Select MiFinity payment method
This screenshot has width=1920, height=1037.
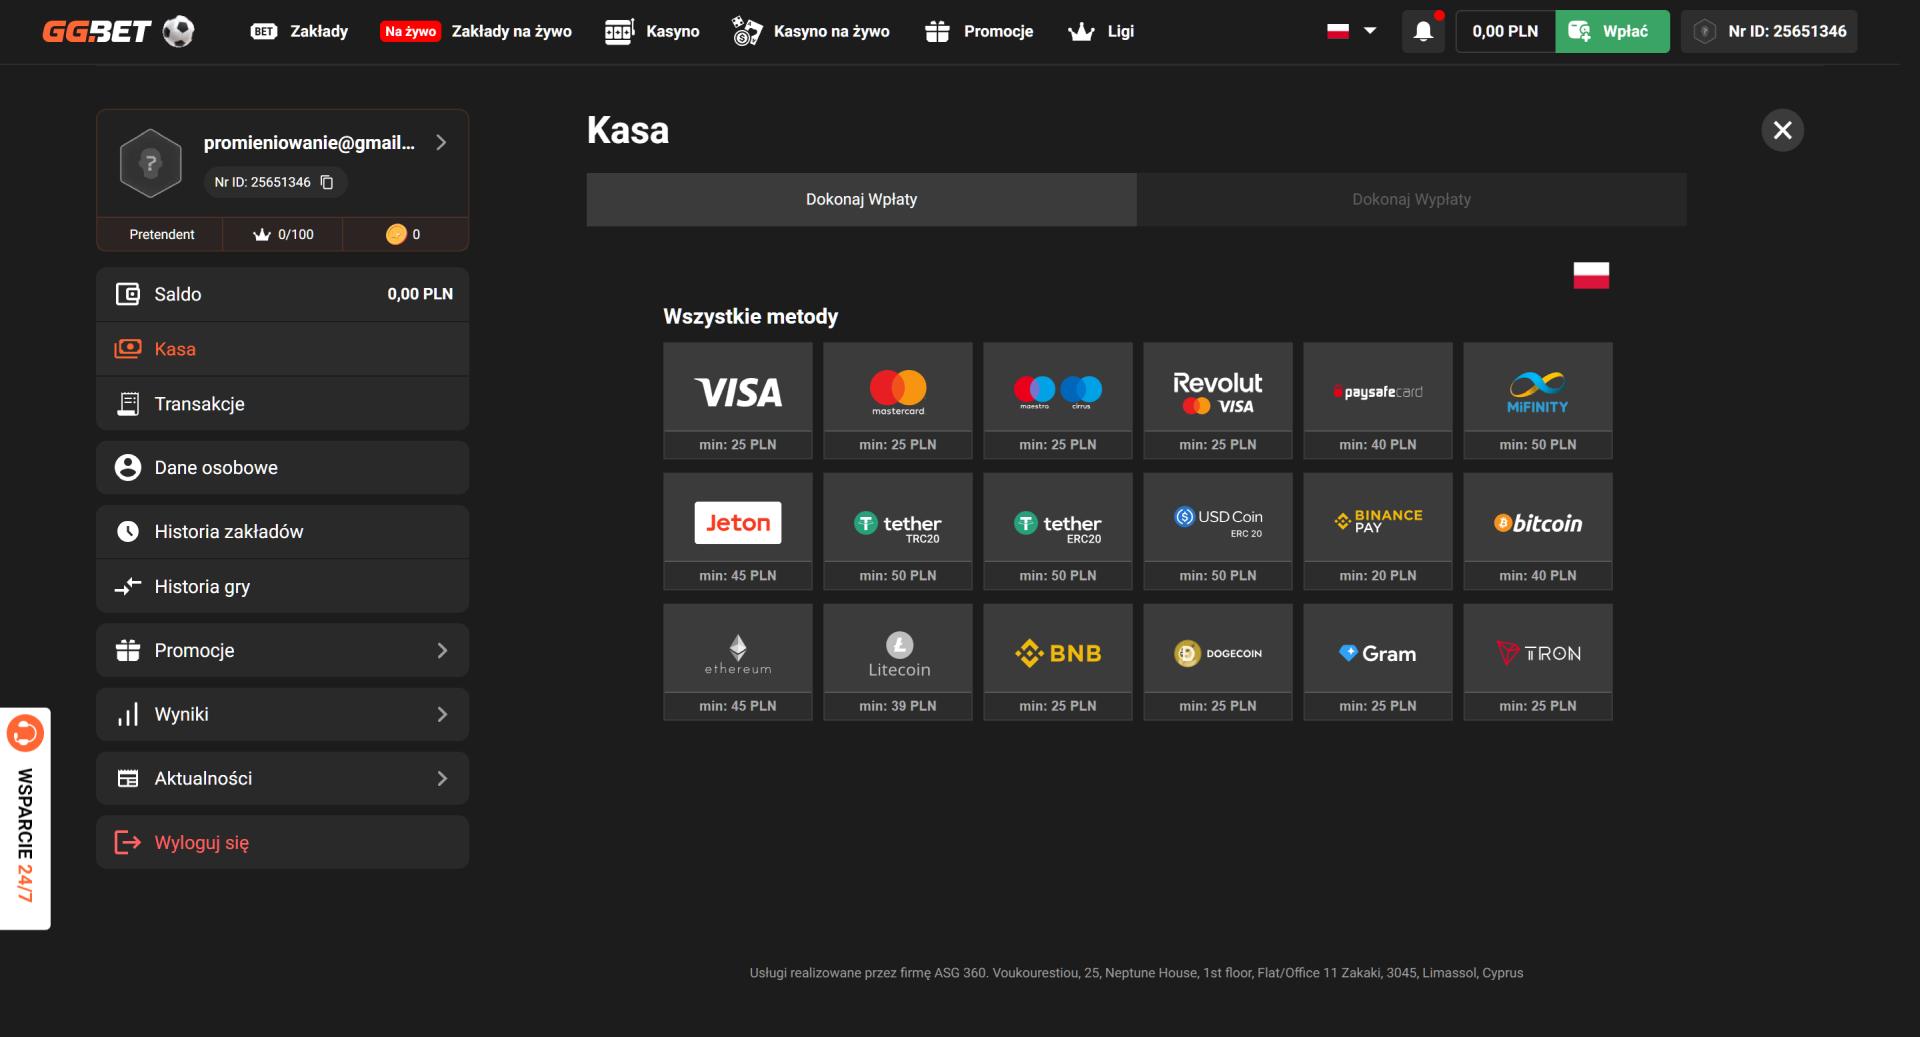coord(1538,400)
